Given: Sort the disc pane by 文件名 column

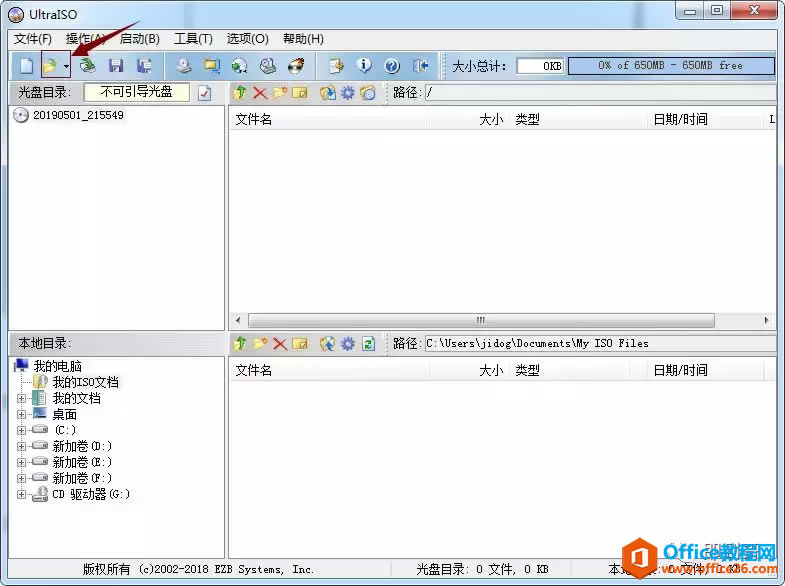Looking at the screenshot, I should tap(329, 120).
